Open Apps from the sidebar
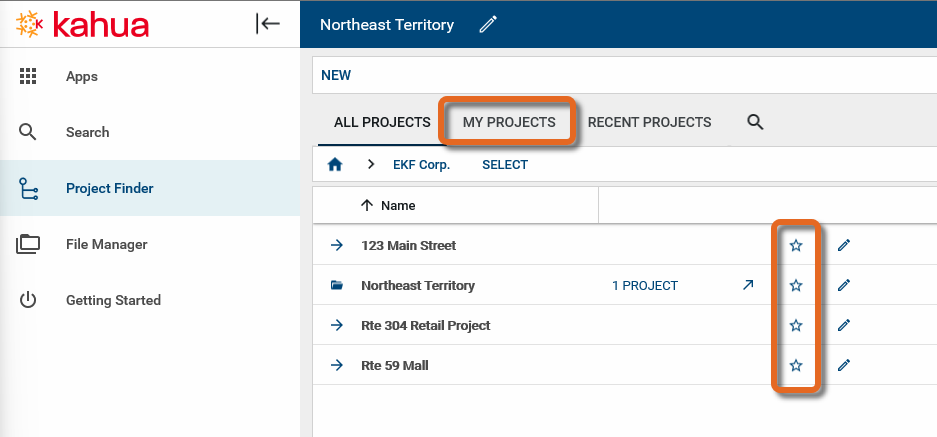Screen dimensions: 937x437 tap(82, 76)
